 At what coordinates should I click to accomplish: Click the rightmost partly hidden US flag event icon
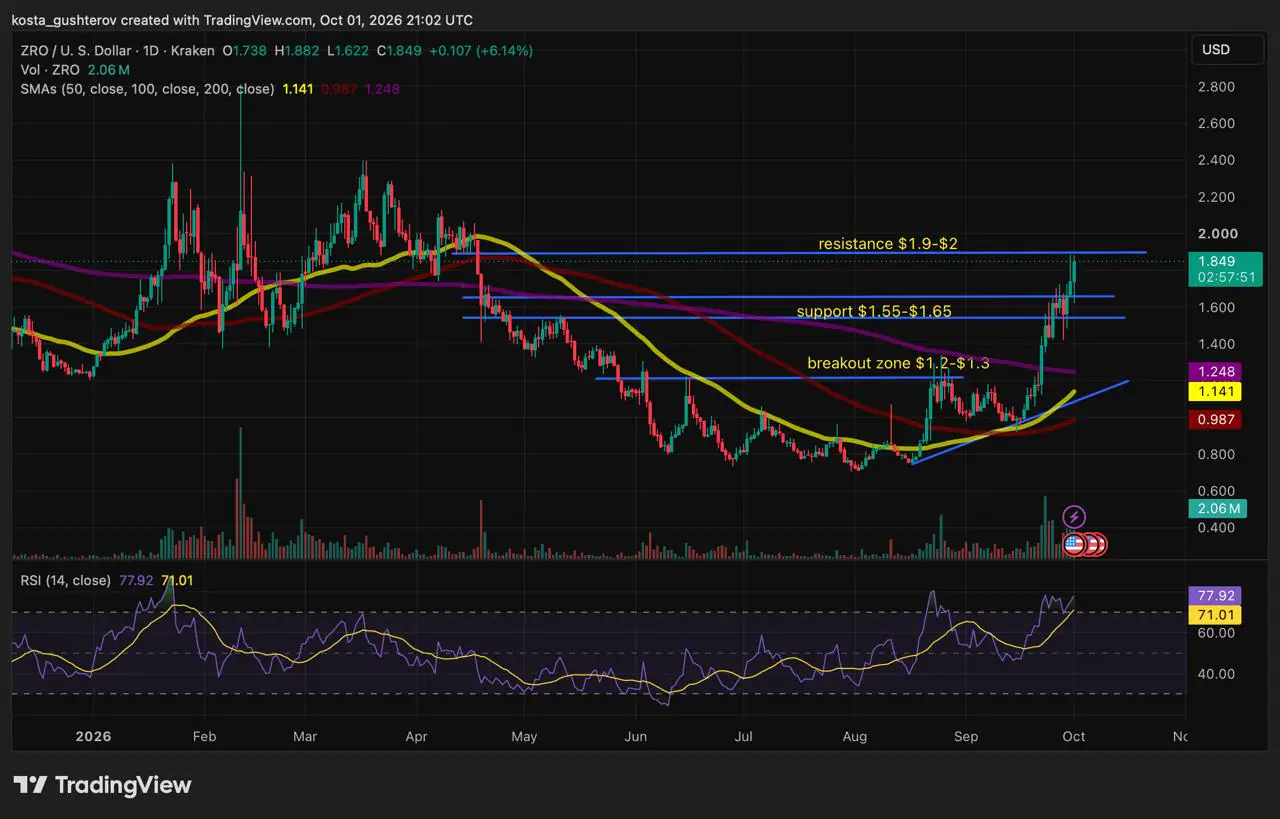point(1101,545)
